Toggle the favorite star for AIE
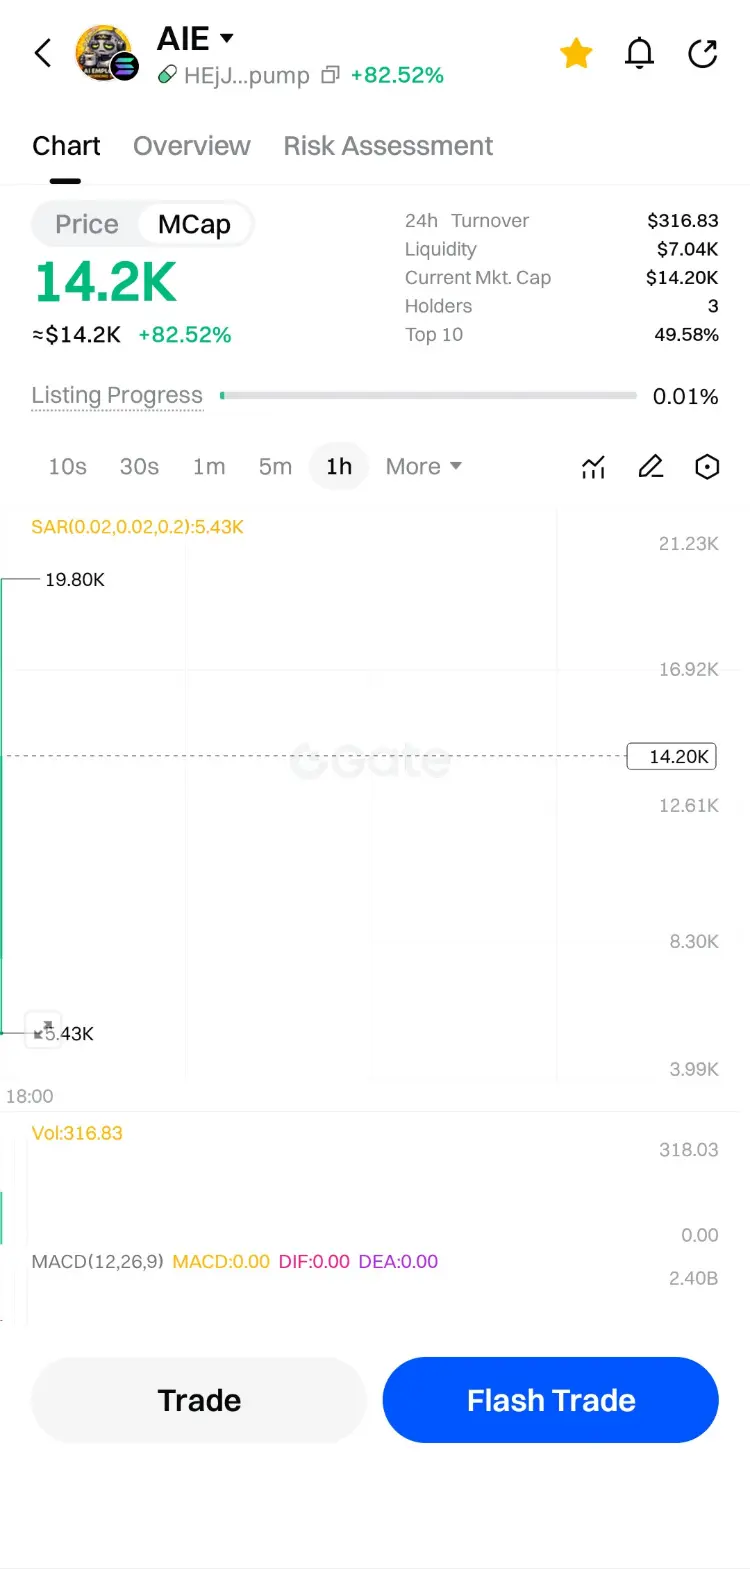This screenshot has height=1569, width=750. pyautogui.click(x=576, y=53)
